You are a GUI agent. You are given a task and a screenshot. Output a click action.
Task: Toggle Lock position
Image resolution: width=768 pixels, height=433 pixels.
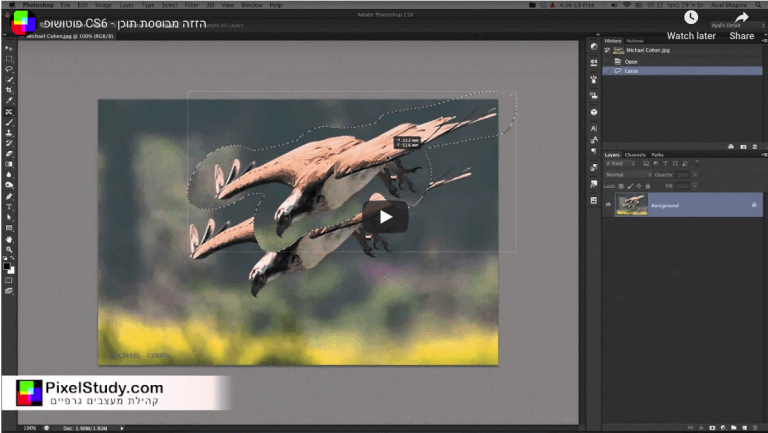tap(639, 186)
